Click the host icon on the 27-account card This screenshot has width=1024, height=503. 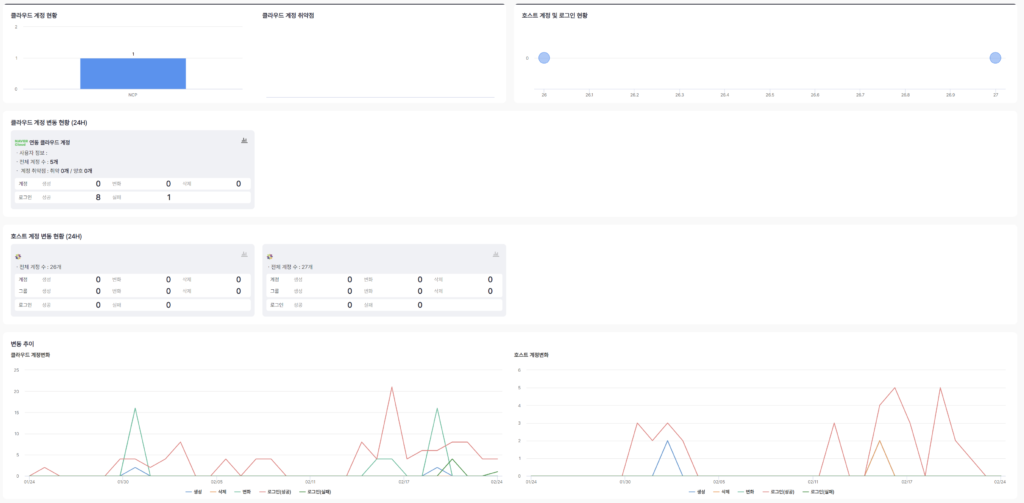[270, 256]
